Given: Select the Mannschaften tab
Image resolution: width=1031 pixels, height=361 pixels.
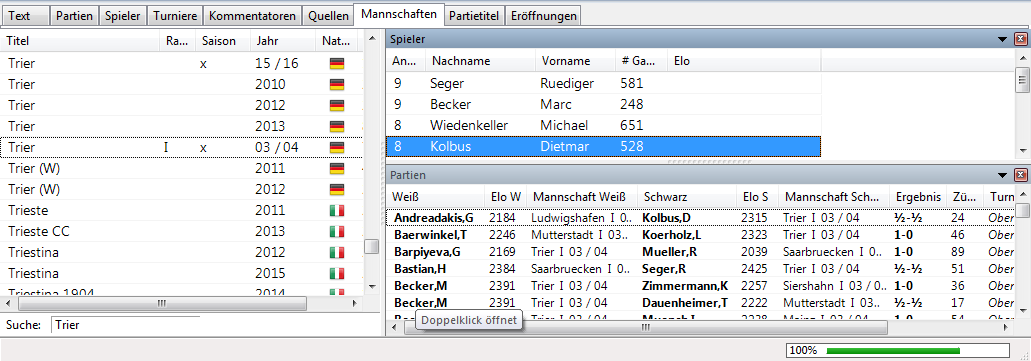Looking at the screenshot, I should pos(398,14).
